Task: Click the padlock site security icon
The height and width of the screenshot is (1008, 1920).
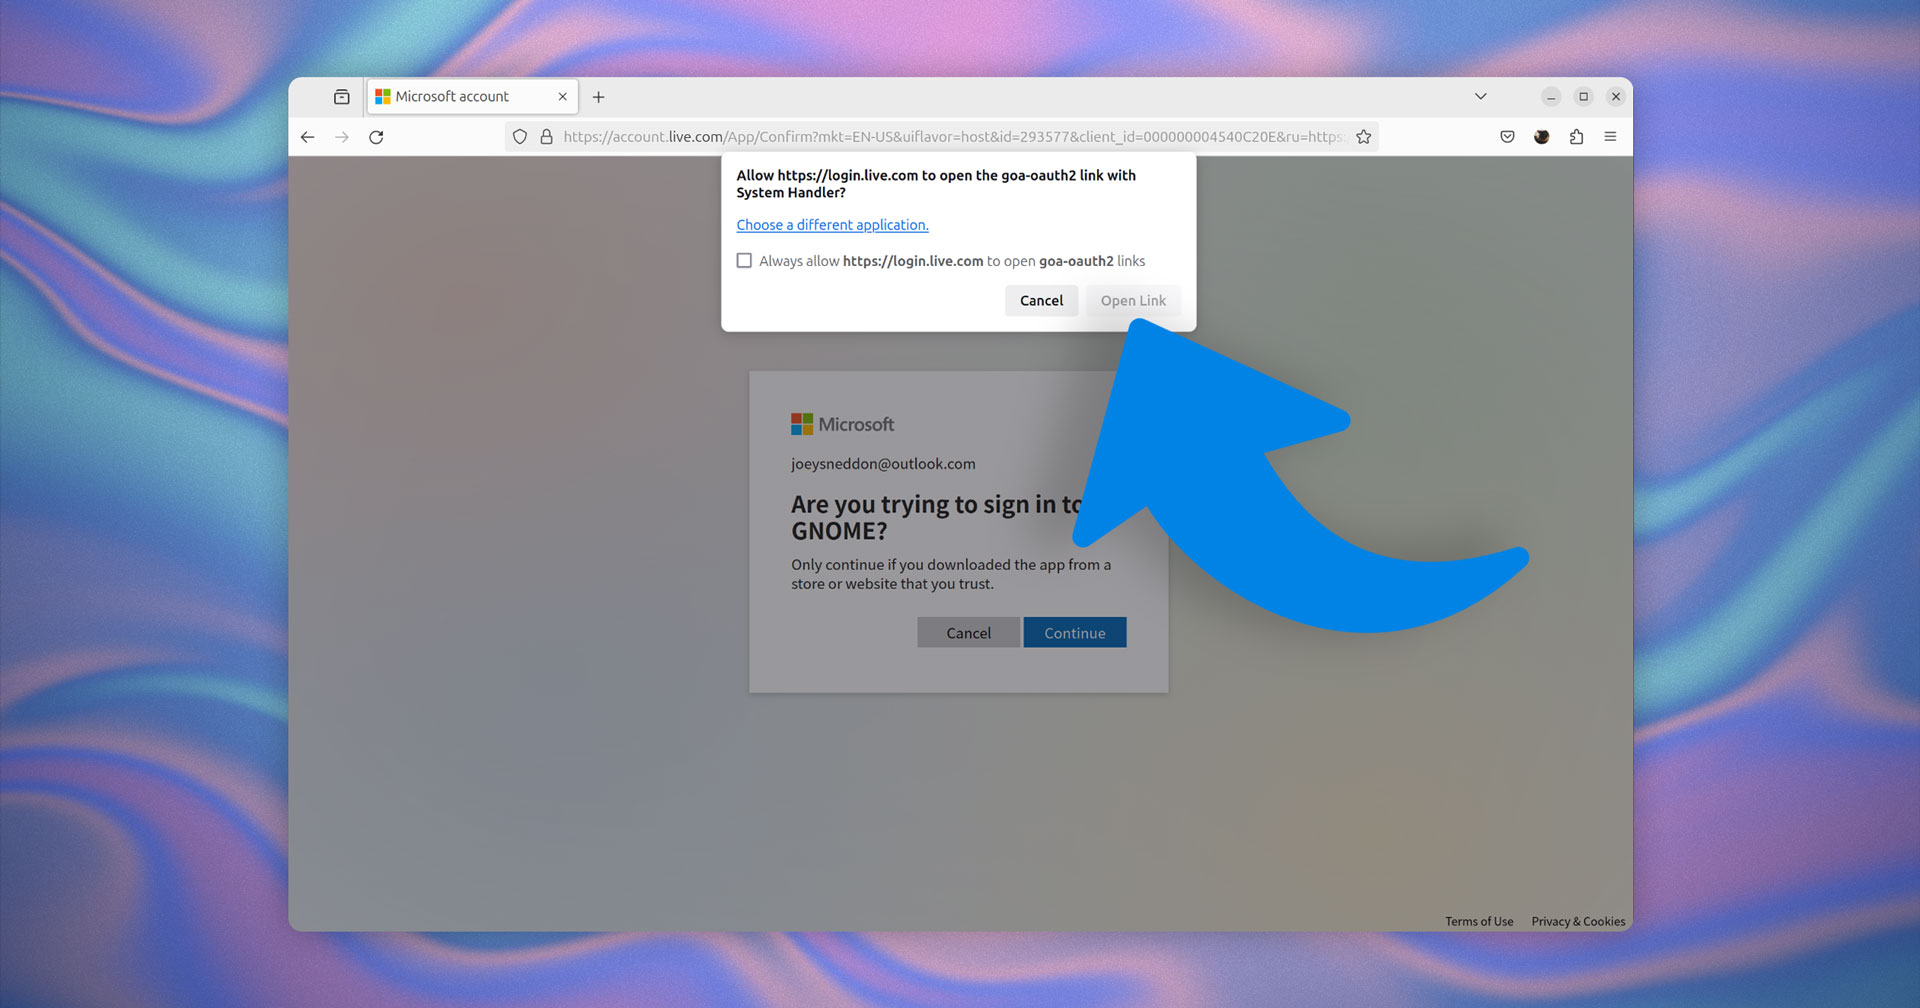Action: coord(547,137)
